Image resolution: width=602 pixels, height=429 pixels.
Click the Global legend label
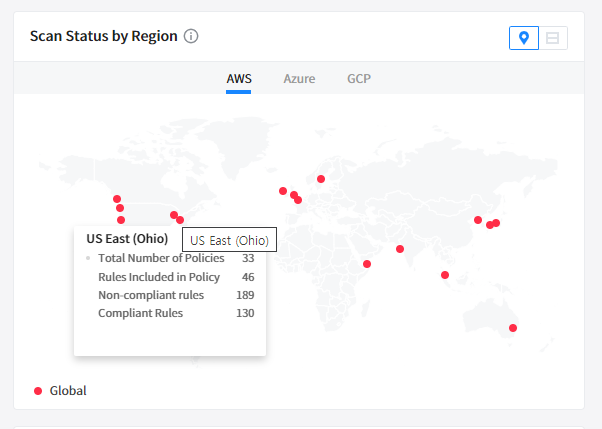[x=68, y=390]
